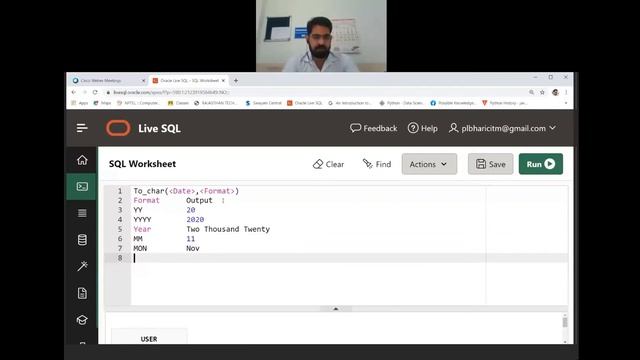The width and height of the screenshot is (640, 360).
Task: Open Code Library graduation cap icon
Action: pos(82,320)
